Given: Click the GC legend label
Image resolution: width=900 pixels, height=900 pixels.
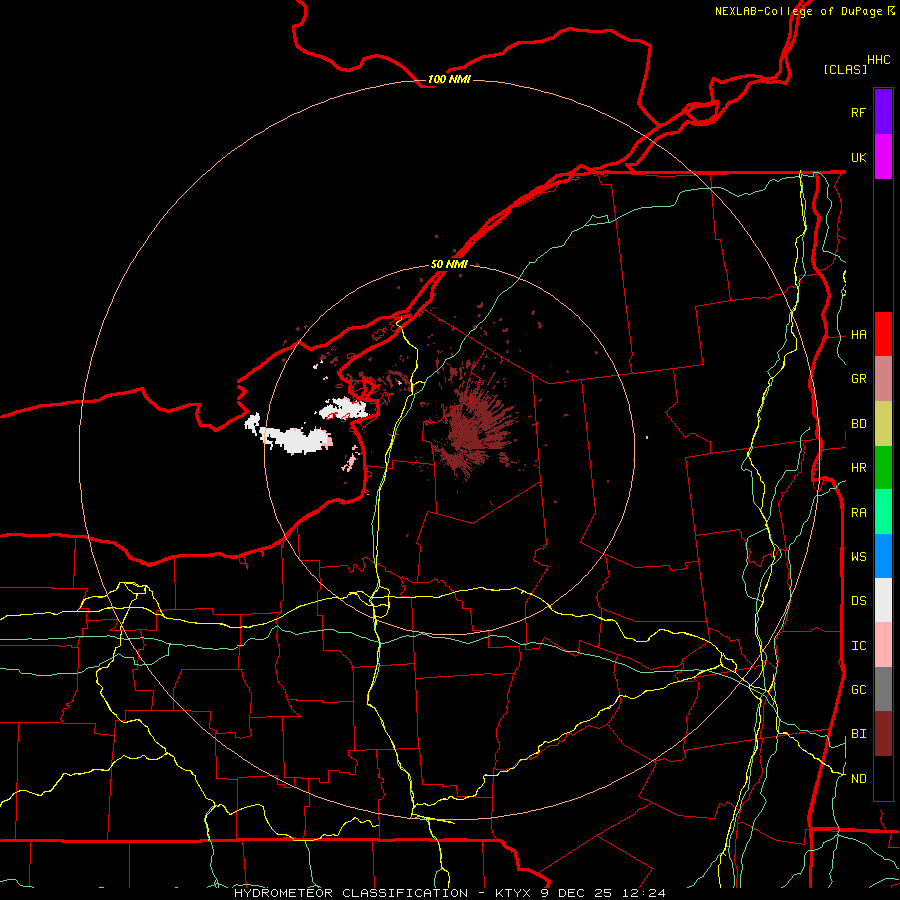Looking at the screenshot, I should tap(859, 690).
